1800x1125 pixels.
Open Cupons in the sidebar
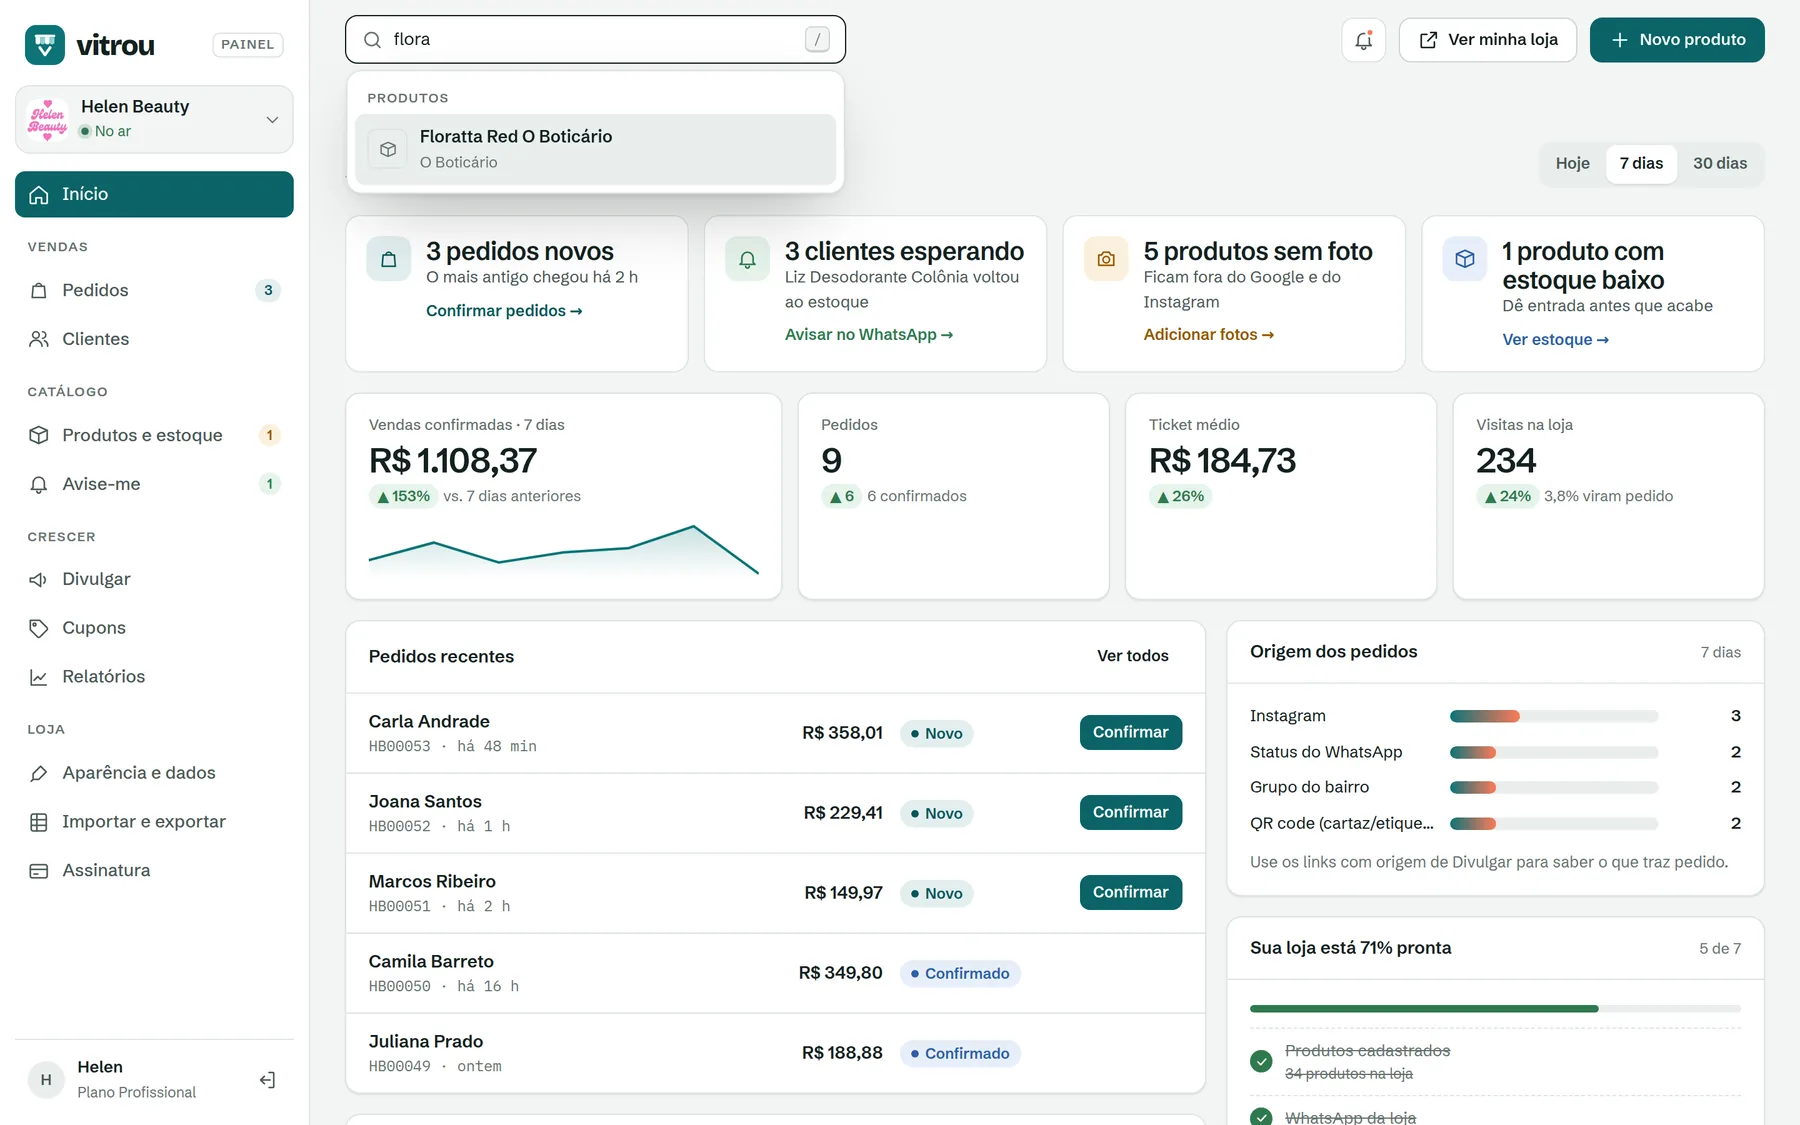(x=154, y=628)
